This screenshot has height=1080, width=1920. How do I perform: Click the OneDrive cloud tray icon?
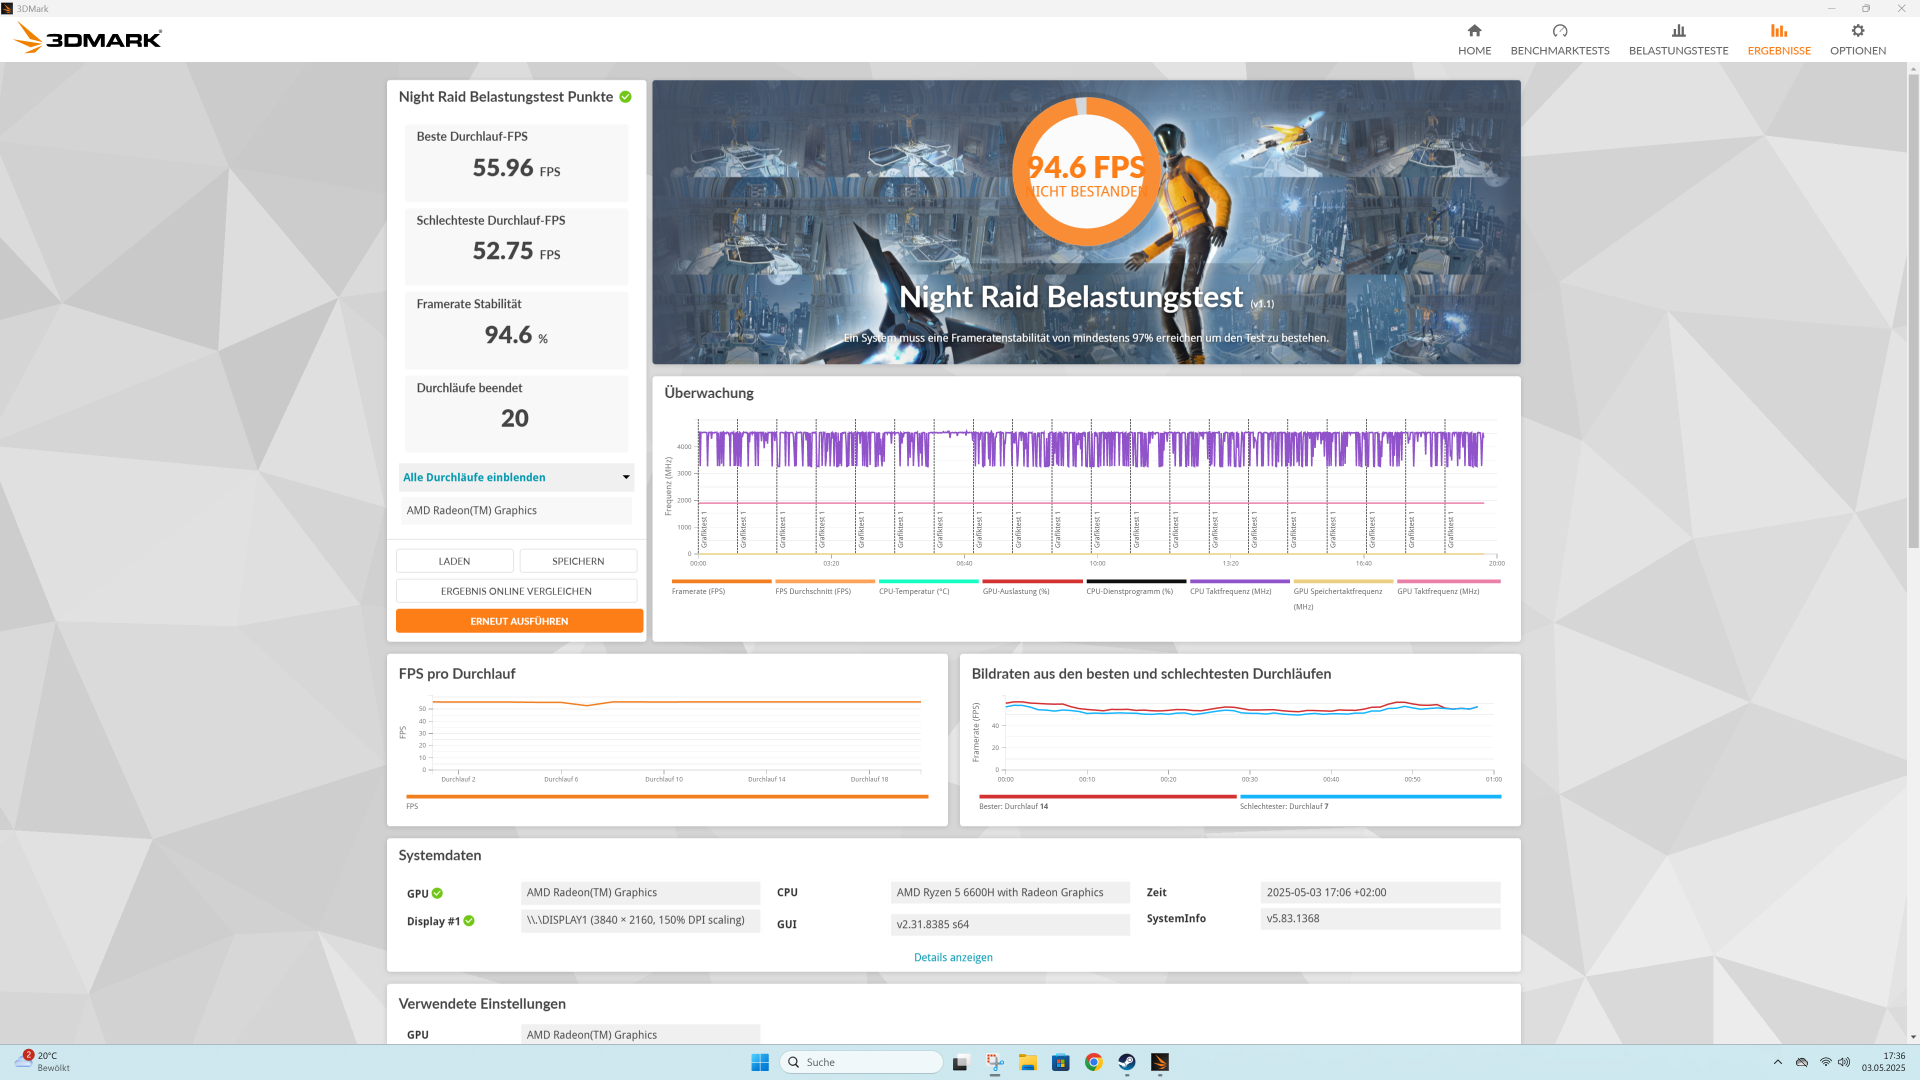click(1802, 1062)
